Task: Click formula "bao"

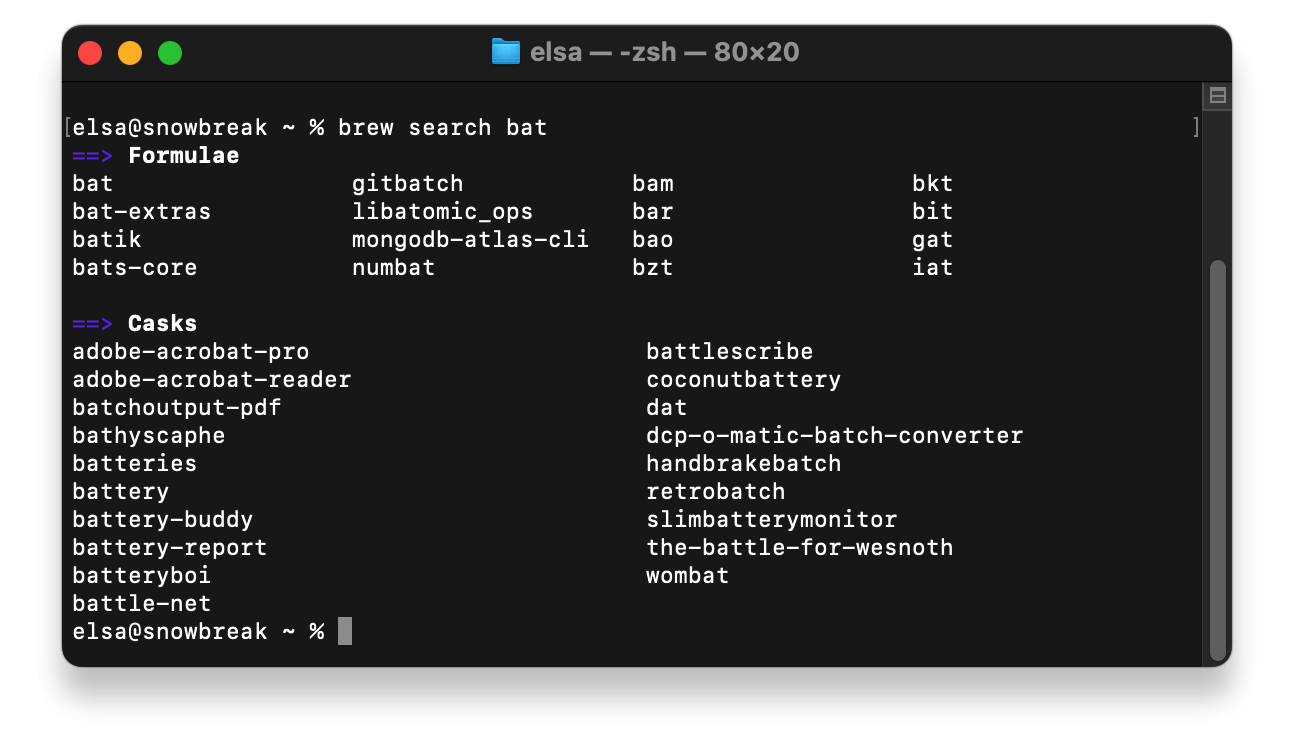Action: pos(653,240)
